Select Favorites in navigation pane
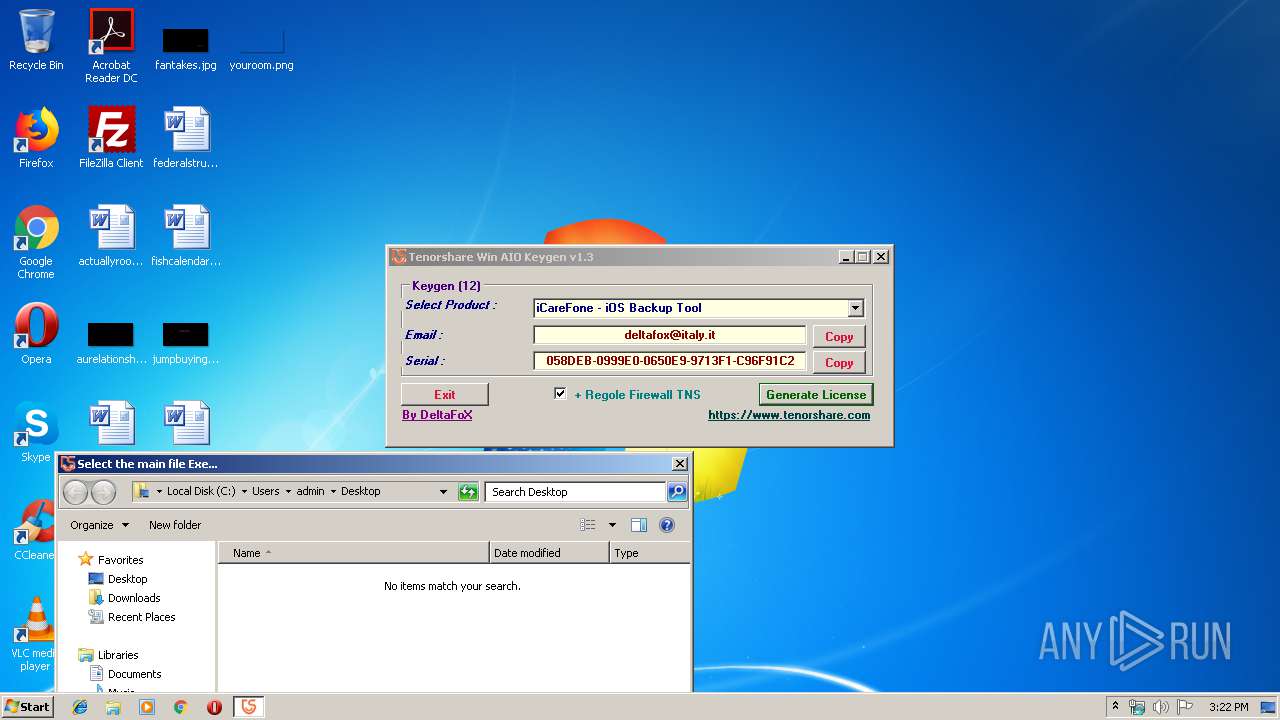This screenshot has height=720, width=1280. point(120,560)
